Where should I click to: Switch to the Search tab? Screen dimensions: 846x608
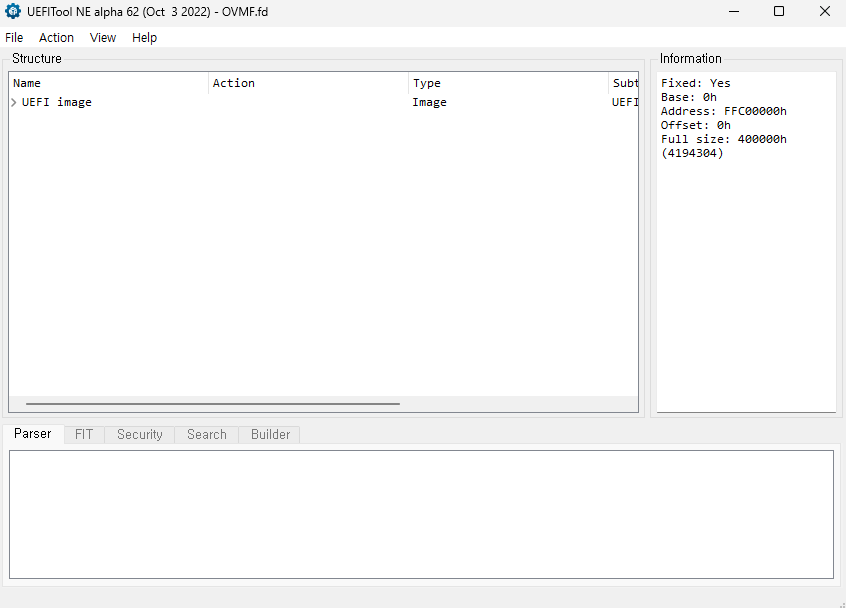coord(206,434)
